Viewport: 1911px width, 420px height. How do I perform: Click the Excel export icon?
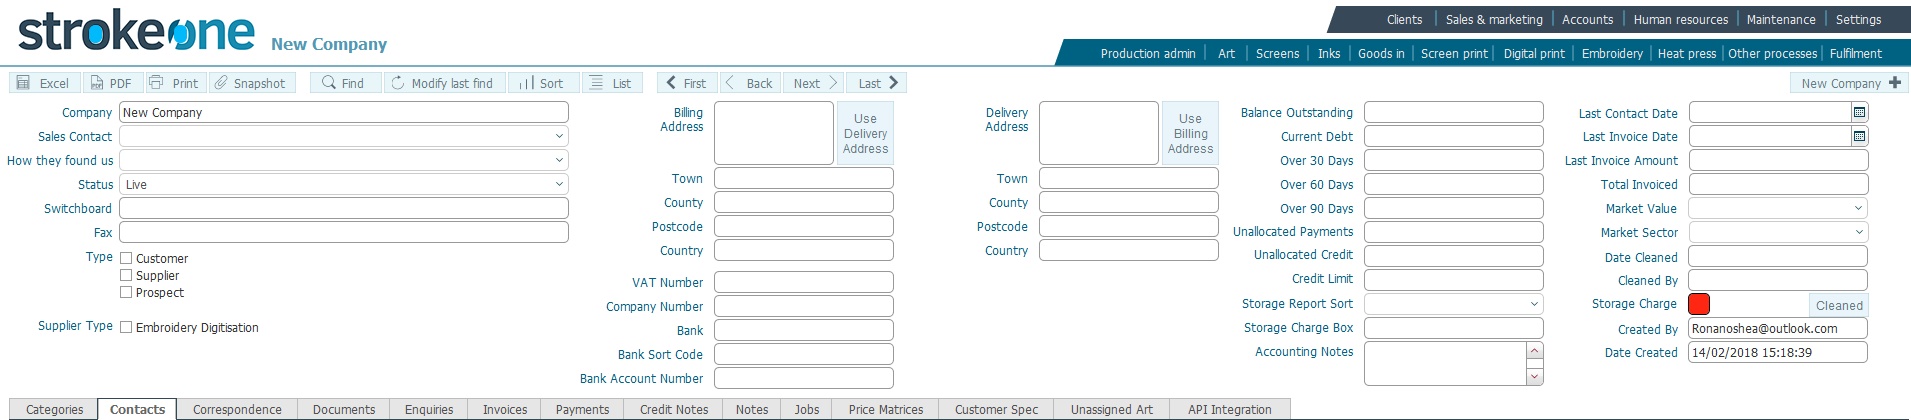pos(23,83)
